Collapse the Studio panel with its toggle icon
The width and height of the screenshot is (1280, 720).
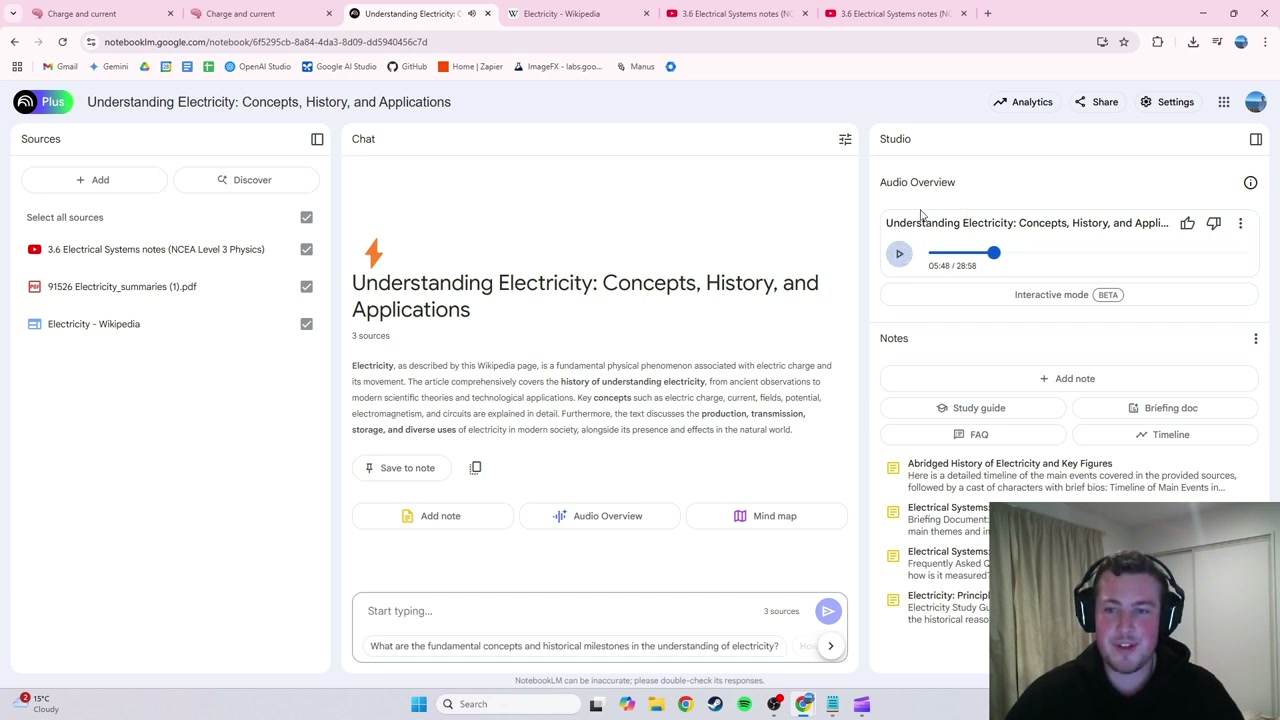coord(1256,139)
